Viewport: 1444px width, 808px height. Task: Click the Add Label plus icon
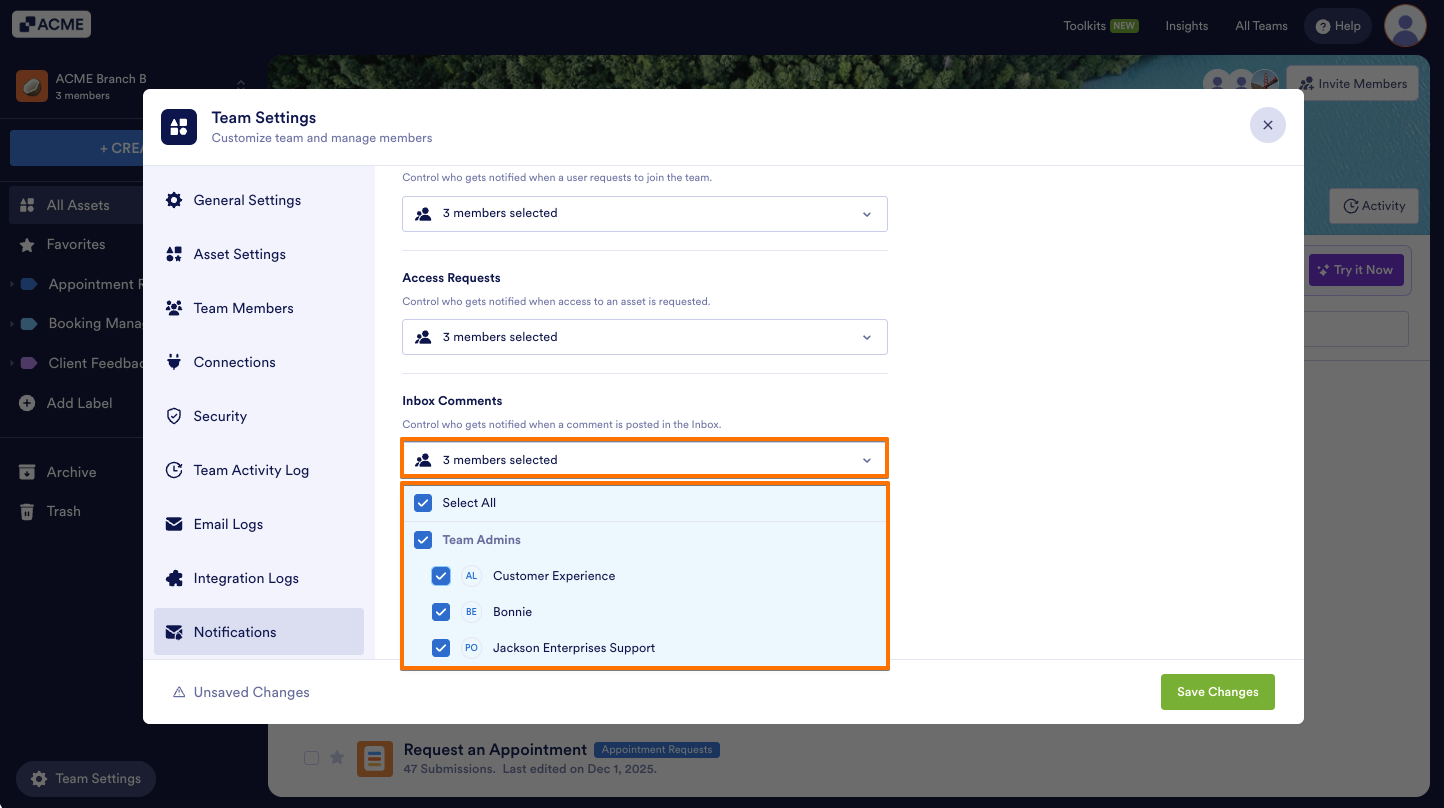pos(28,403)
